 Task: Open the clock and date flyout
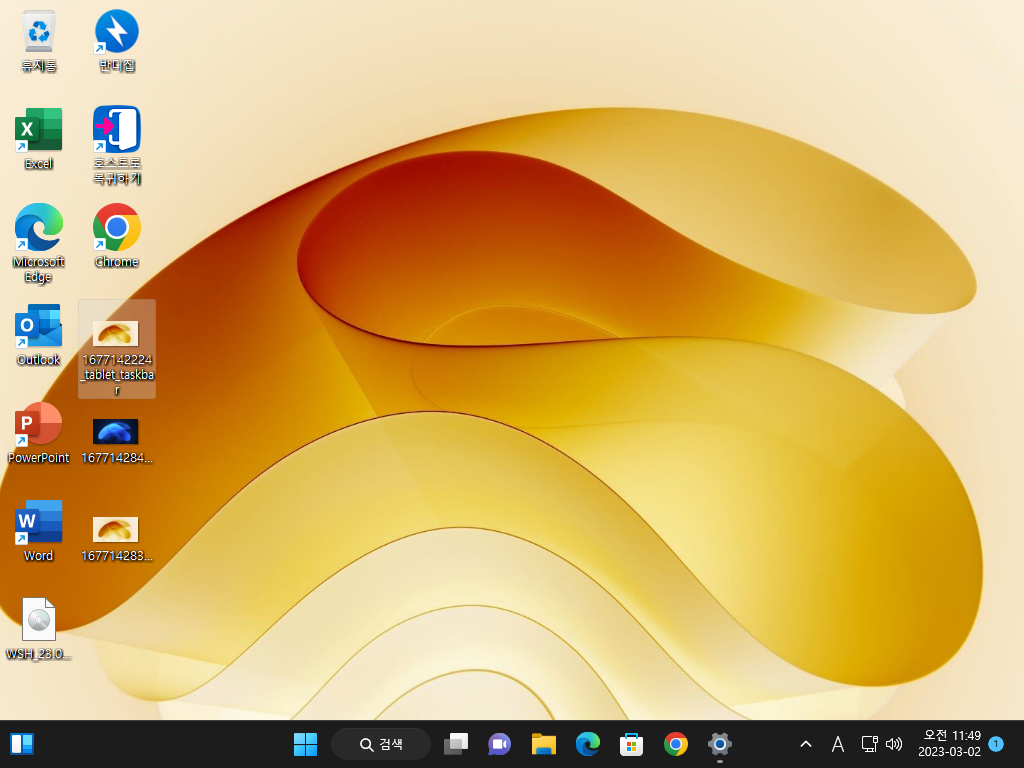(949, 744)
